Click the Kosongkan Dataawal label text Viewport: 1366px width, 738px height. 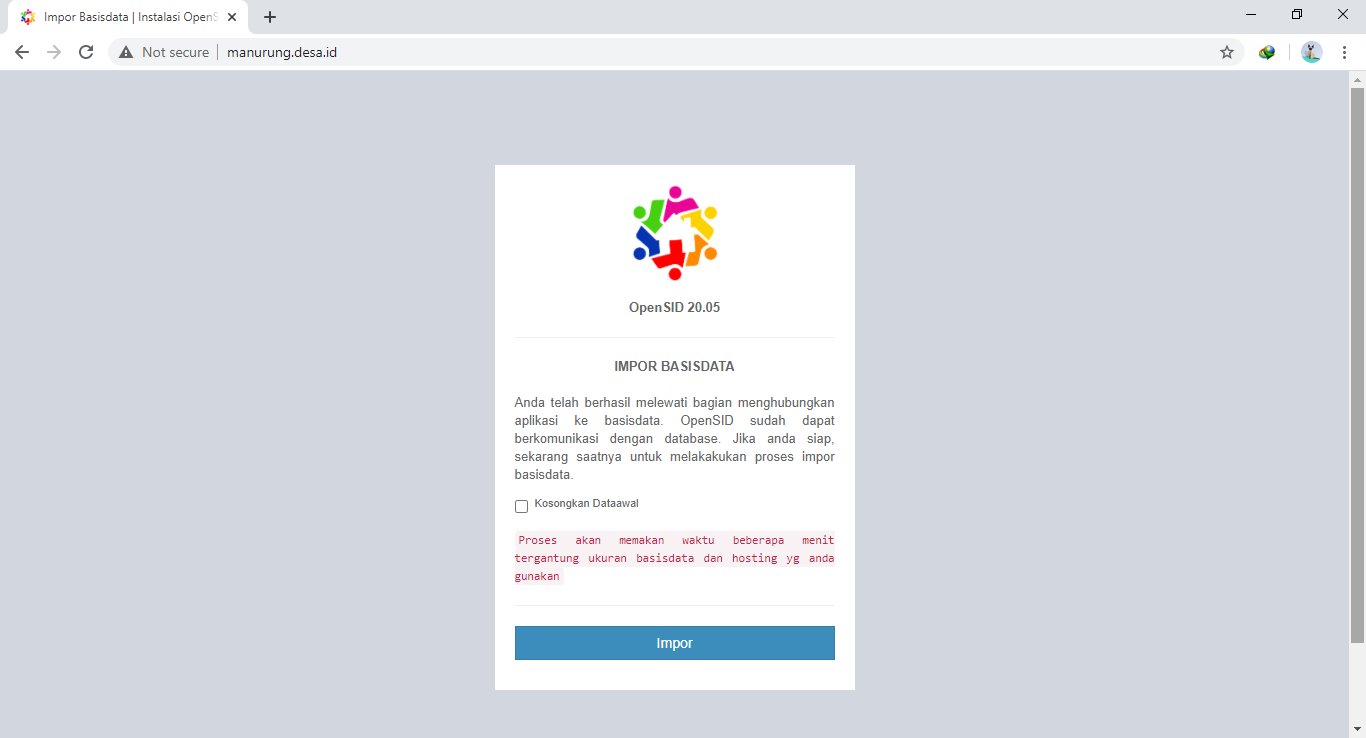(x=586, y=503)
